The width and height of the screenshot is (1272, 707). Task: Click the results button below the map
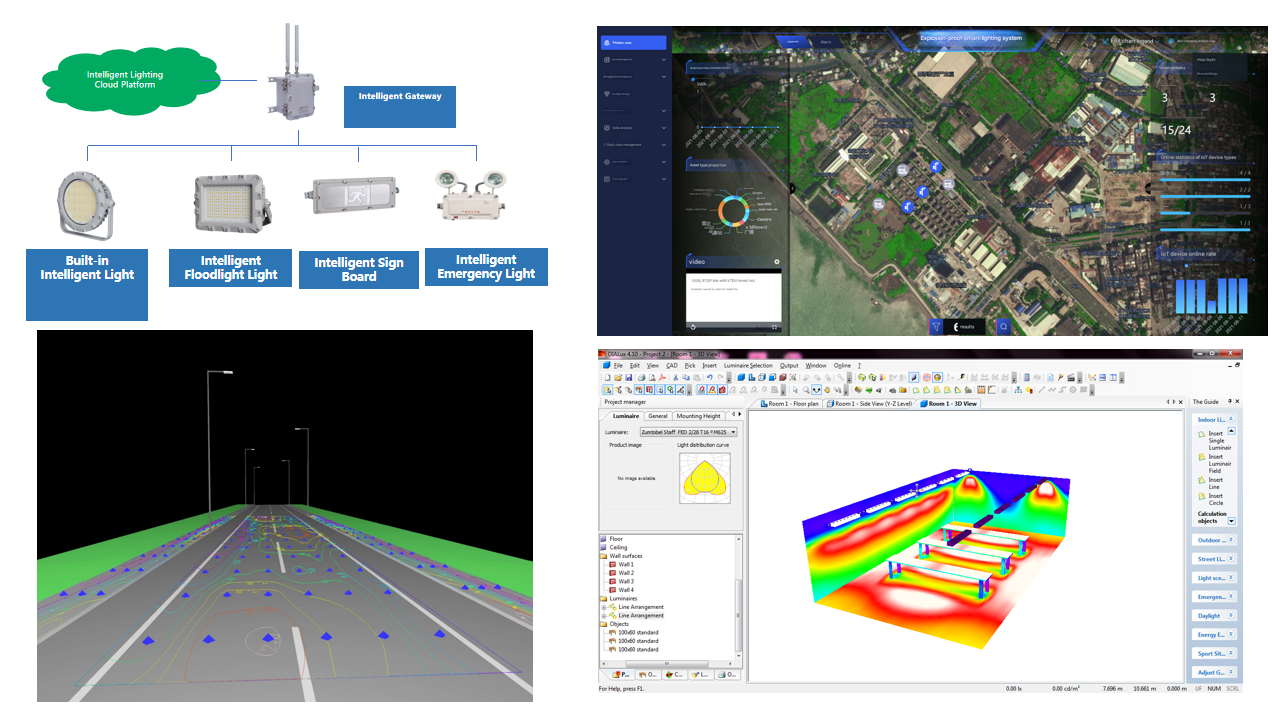965,326
